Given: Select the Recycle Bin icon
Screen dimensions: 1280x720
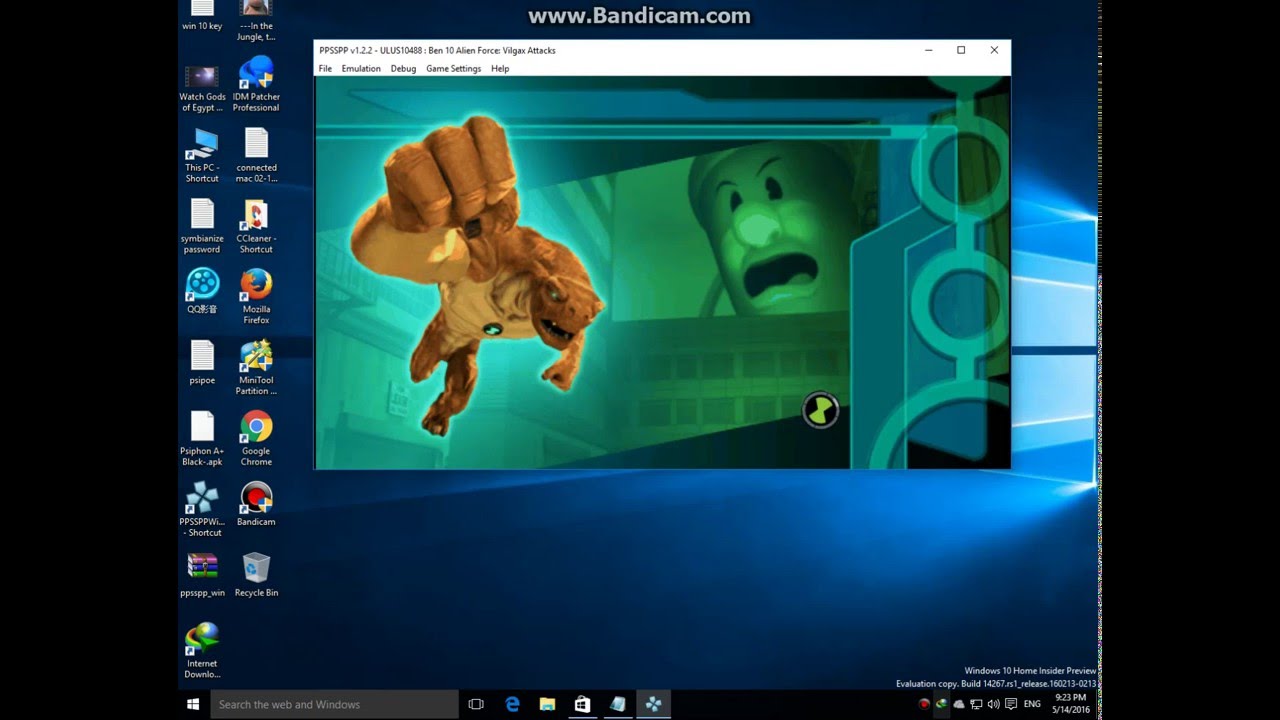Looking at the screenshot, I should tap(256, 575).
